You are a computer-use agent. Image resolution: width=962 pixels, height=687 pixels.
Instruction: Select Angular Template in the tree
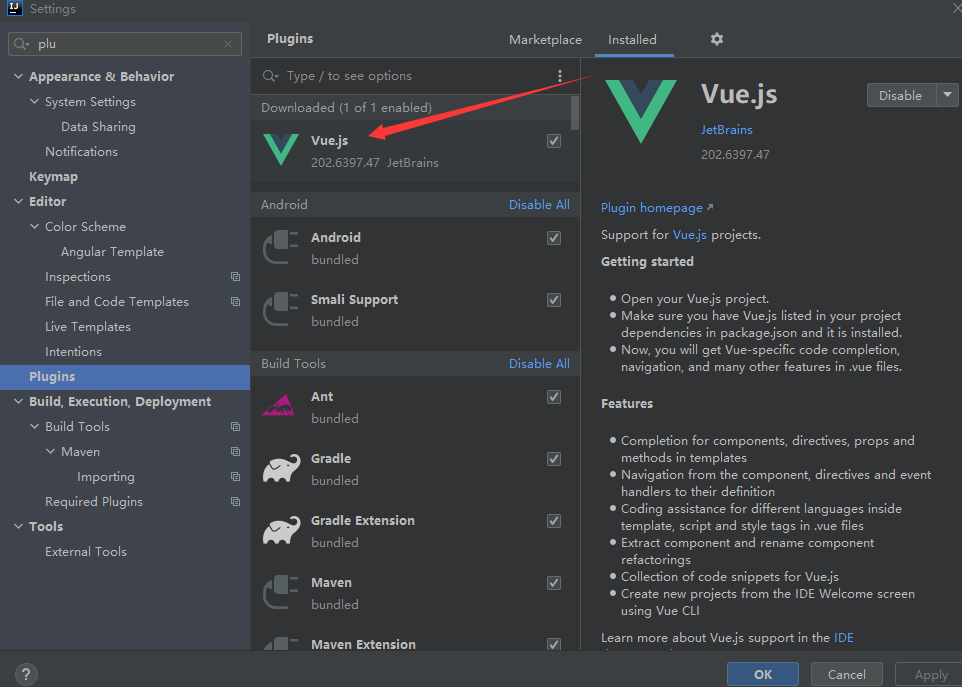click(x=112, y=252)
